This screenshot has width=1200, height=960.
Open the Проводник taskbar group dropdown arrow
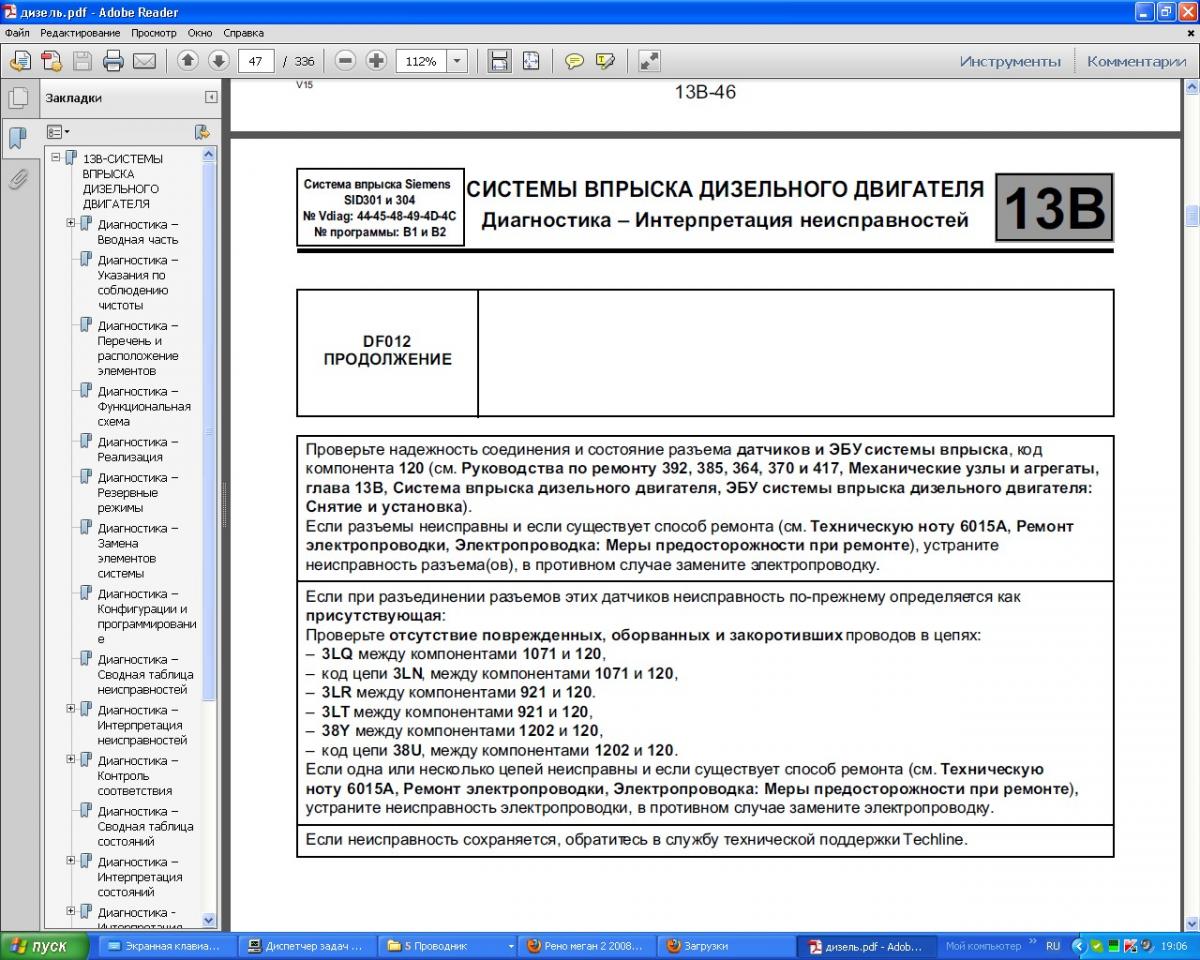point(511,946)
